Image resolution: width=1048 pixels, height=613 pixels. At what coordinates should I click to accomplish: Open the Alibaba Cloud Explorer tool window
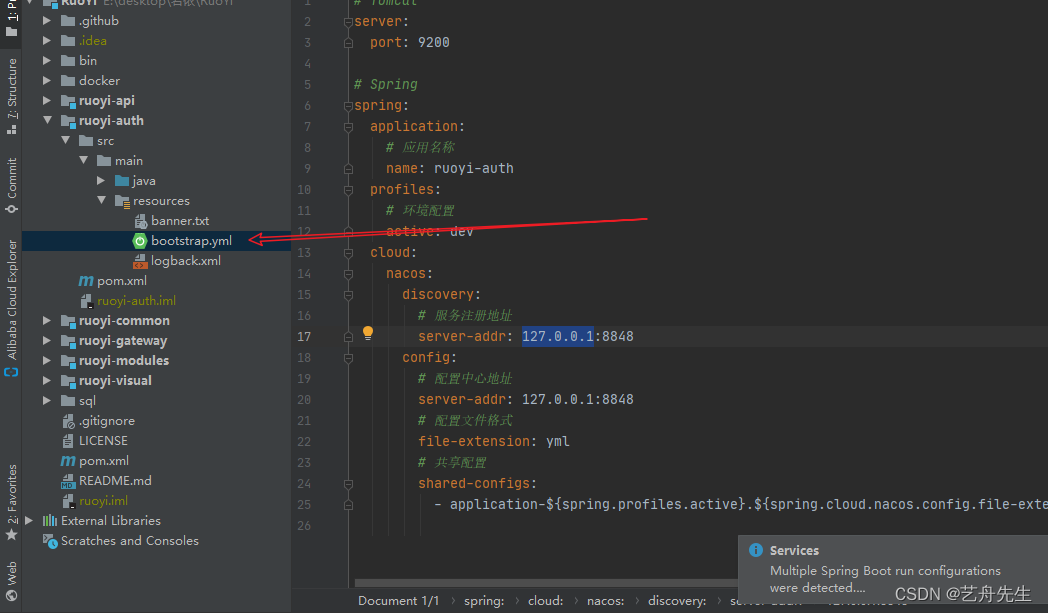12,300
